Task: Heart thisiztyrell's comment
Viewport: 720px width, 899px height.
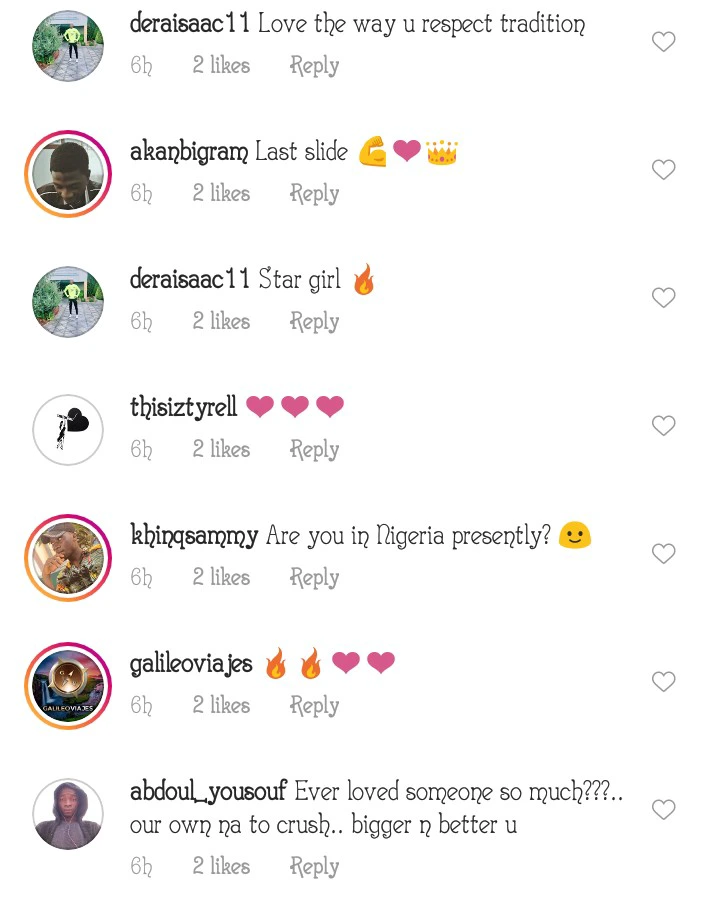Action: (x=663, y=425)
